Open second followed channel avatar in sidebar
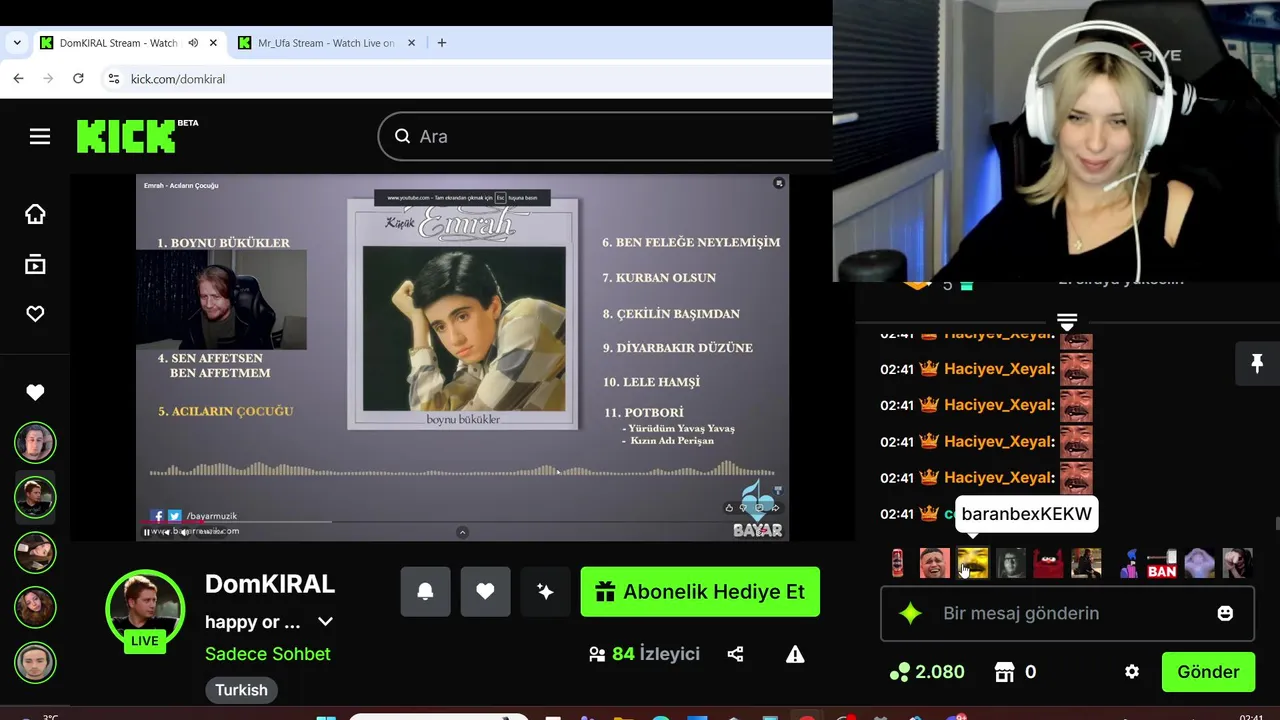 [x=35, y=497]
